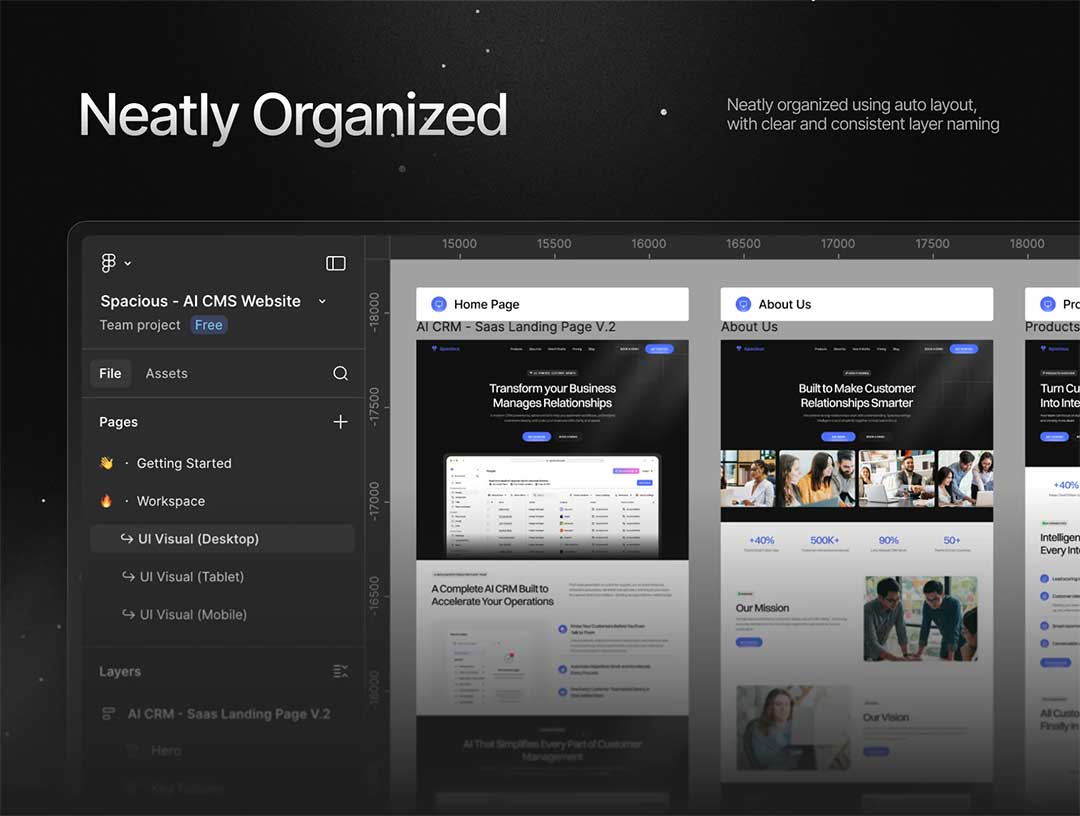This screenshot has height=816, width=1080.
Task: Switch to UI Visual (Tablet) page
Action: [x=191, y=577]
